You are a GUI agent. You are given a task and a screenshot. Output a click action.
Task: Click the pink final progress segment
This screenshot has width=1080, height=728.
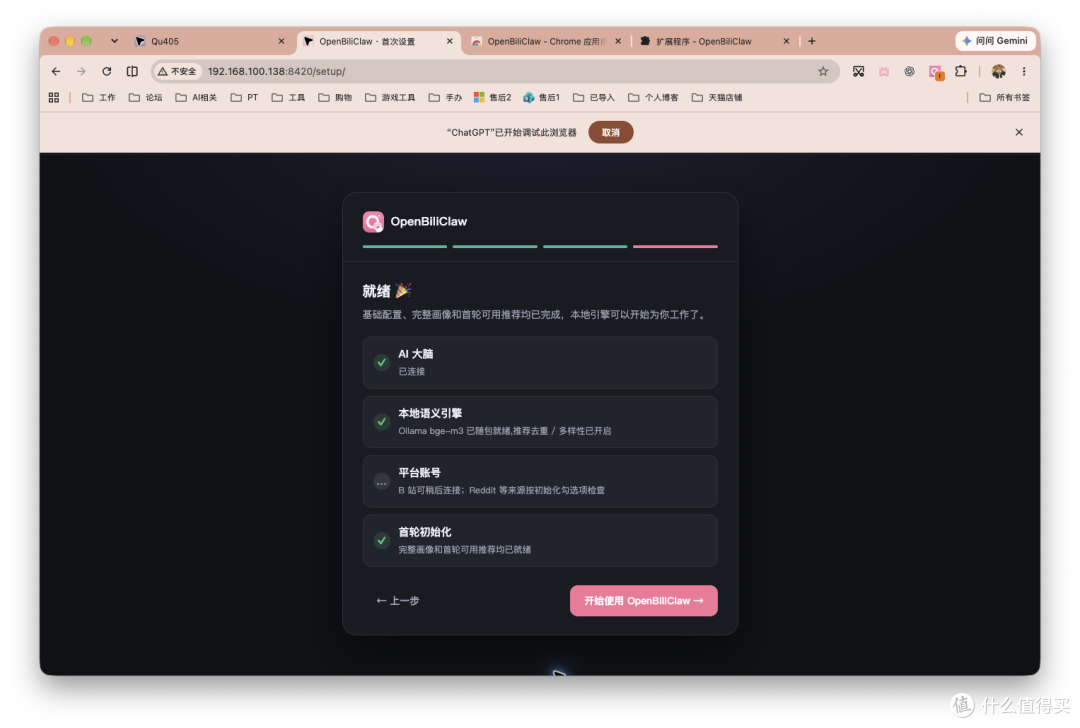tap(675, 246)
